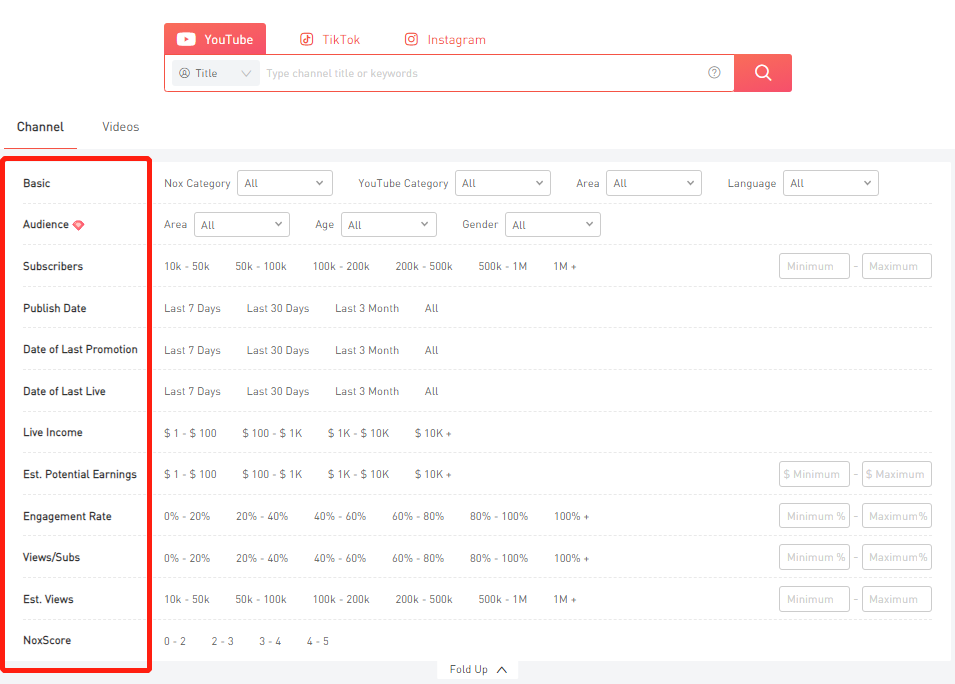This screenshot has height=684, width=955.
Task: Switch to the Instagram platform tab
Action: click(x=445, y=40)
